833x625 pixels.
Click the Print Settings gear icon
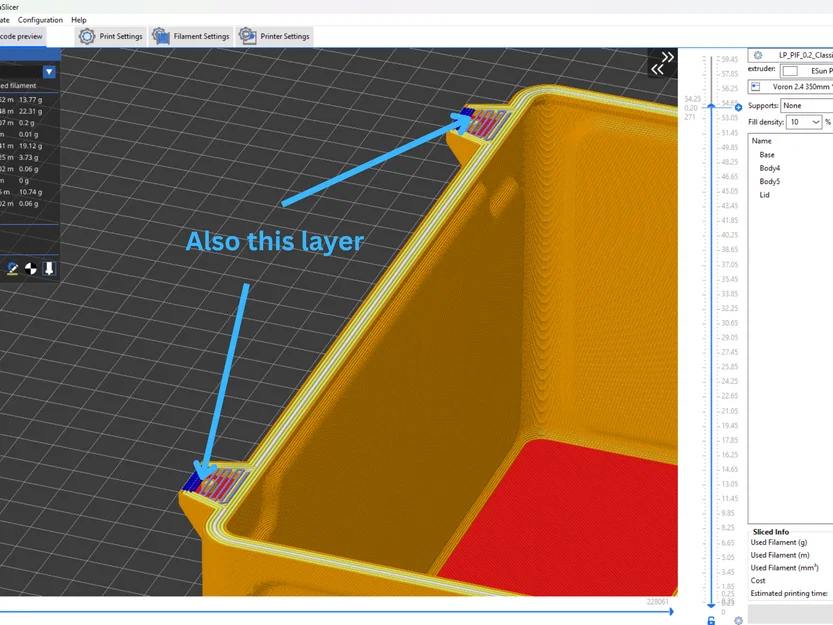pos(87,36)
